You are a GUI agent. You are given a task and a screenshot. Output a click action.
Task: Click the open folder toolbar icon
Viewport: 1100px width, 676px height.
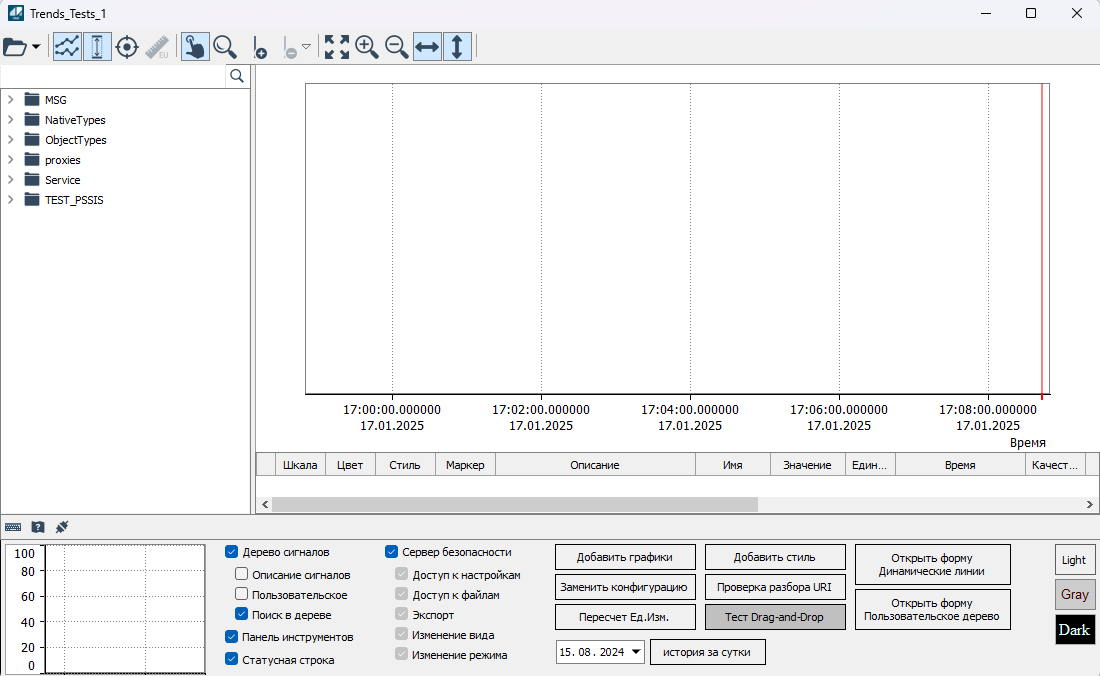click(x=16, y=47)
